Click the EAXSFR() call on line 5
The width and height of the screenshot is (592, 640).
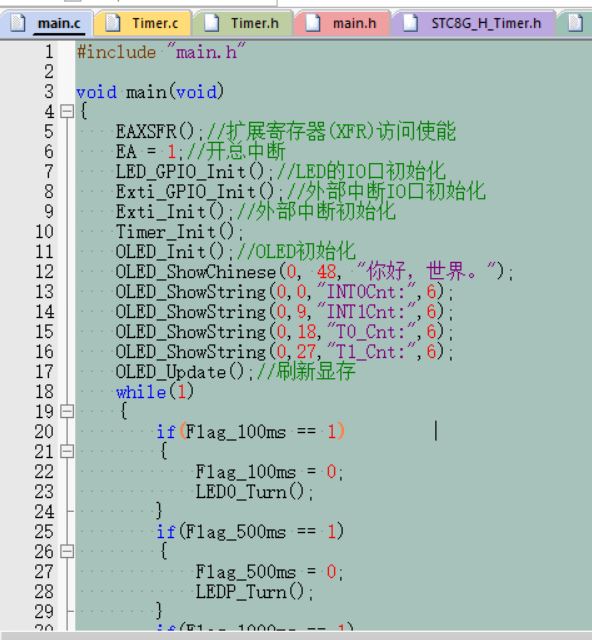coord(159,132)
